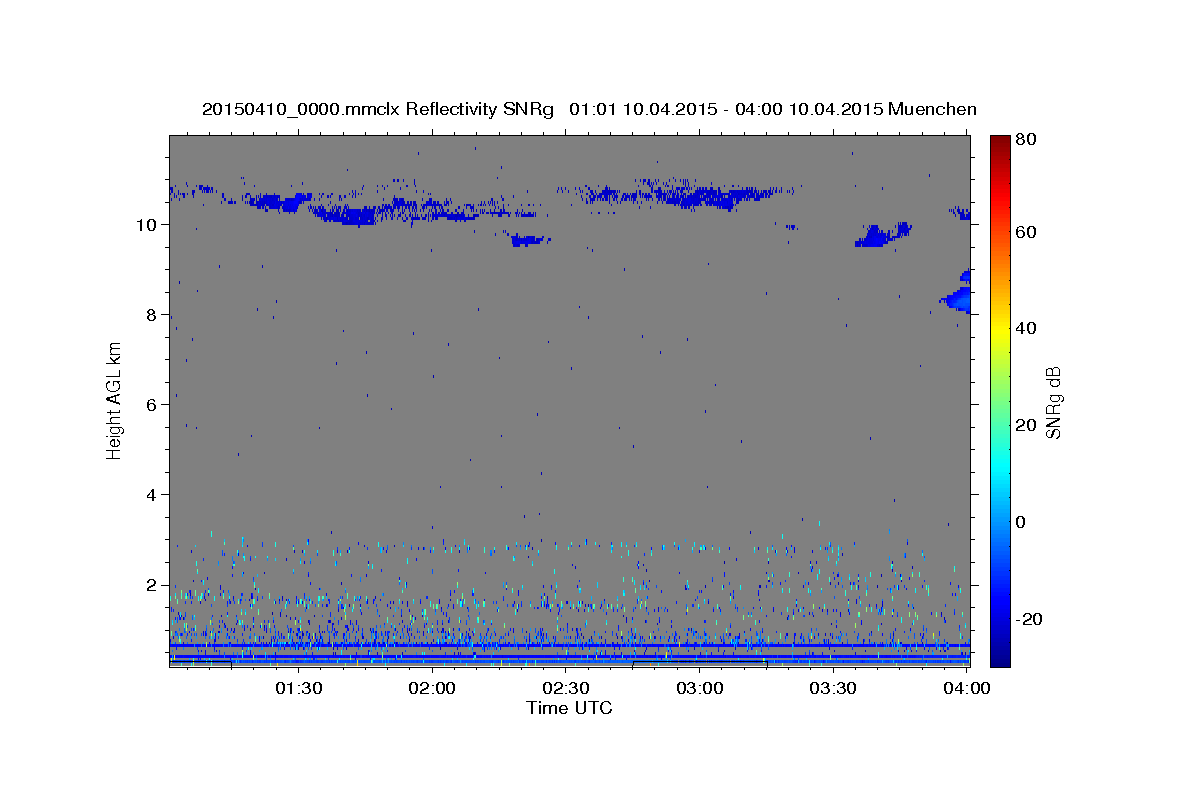Click the colorbar value 0
This screenshot has height=800, width=1200.
[1022, 522]
